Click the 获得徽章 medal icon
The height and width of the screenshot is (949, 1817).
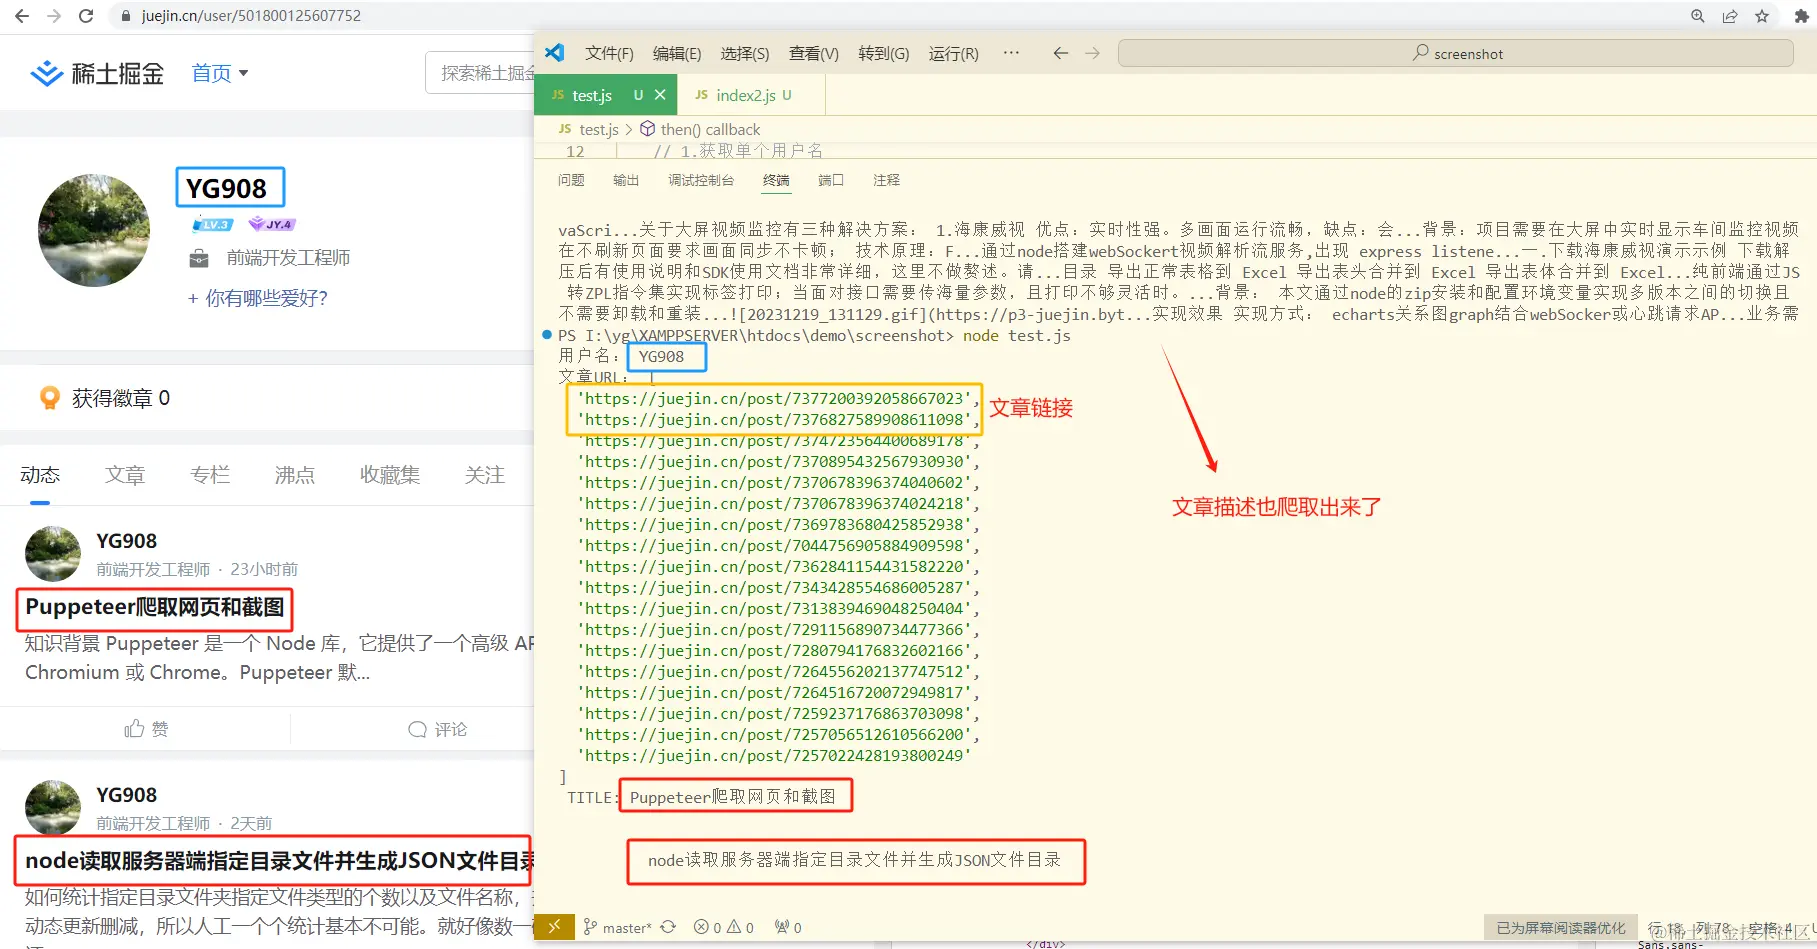(x=49, y=398)
